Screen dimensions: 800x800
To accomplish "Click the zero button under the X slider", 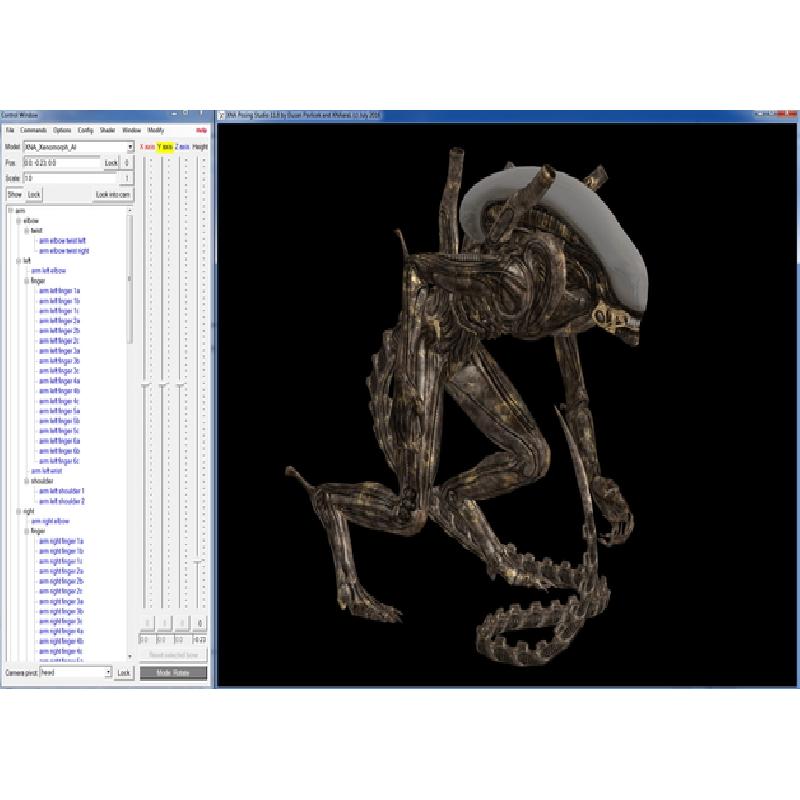I will click(147, 623).
